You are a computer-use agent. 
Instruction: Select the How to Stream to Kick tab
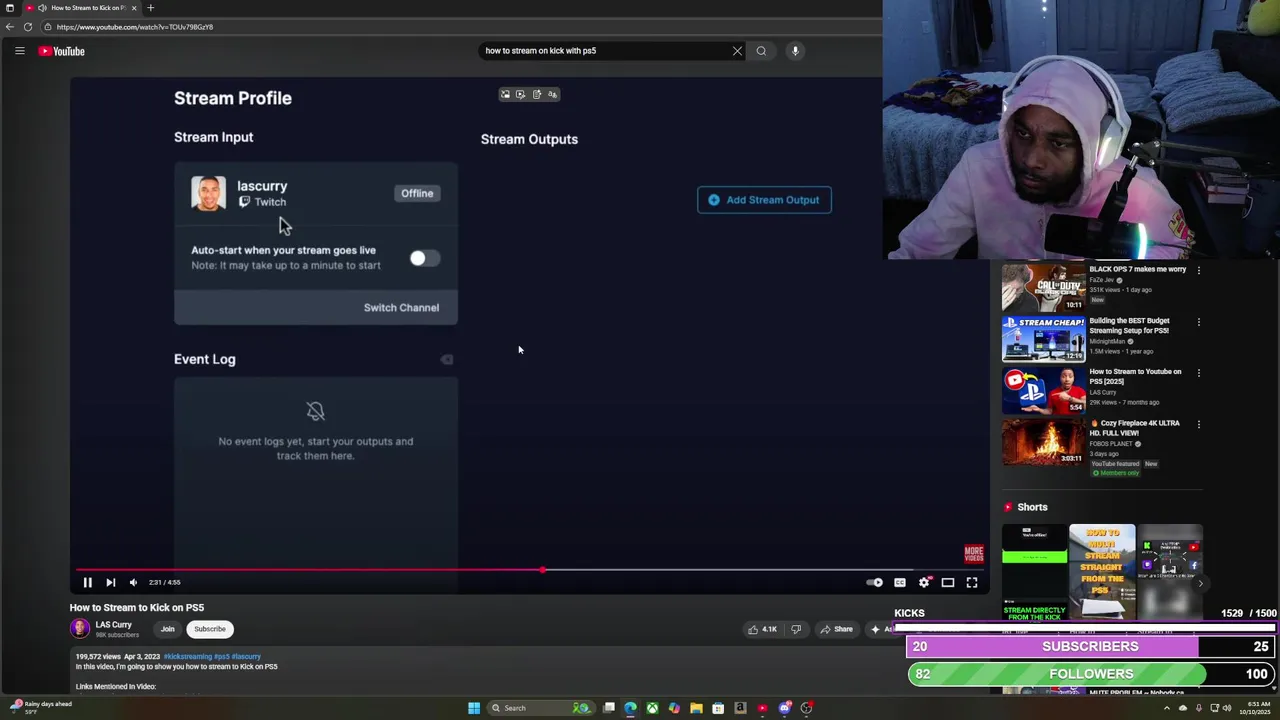[x=83, y=8]
